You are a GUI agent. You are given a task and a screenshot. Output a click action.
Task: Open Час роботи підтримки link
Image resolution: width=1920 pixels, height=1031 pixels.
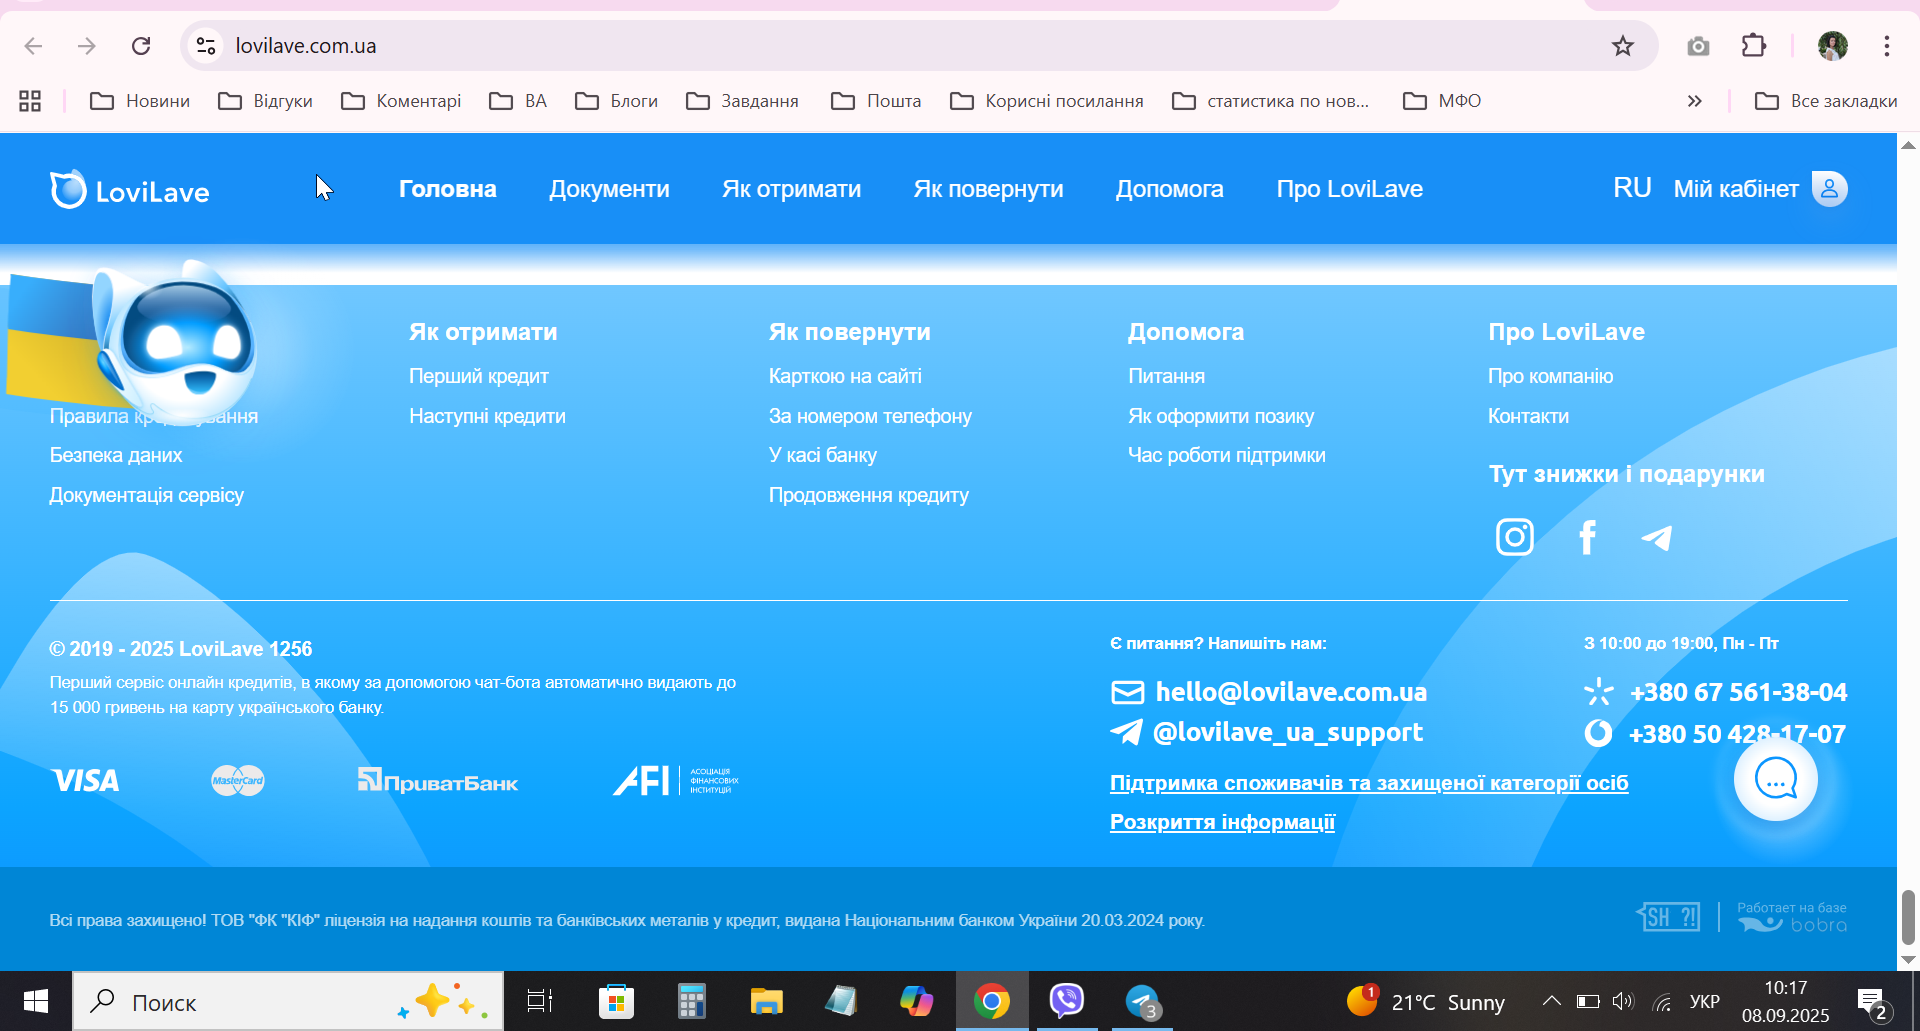point(1227,455)
